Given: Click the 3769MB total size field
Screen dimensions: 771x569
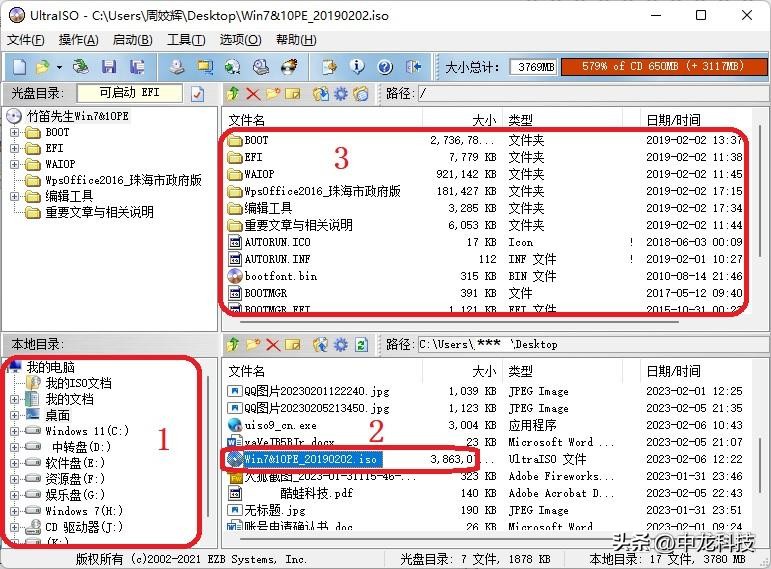Looking at the screenshot, I should click(534, 66).
